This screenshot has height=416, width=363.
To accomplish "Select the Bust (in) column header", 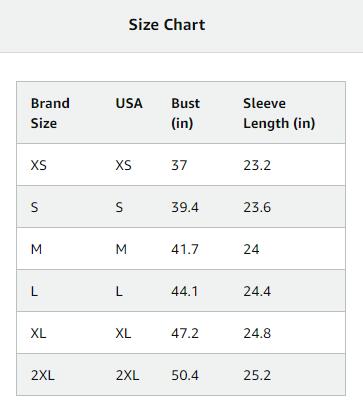I will (186, 113).
